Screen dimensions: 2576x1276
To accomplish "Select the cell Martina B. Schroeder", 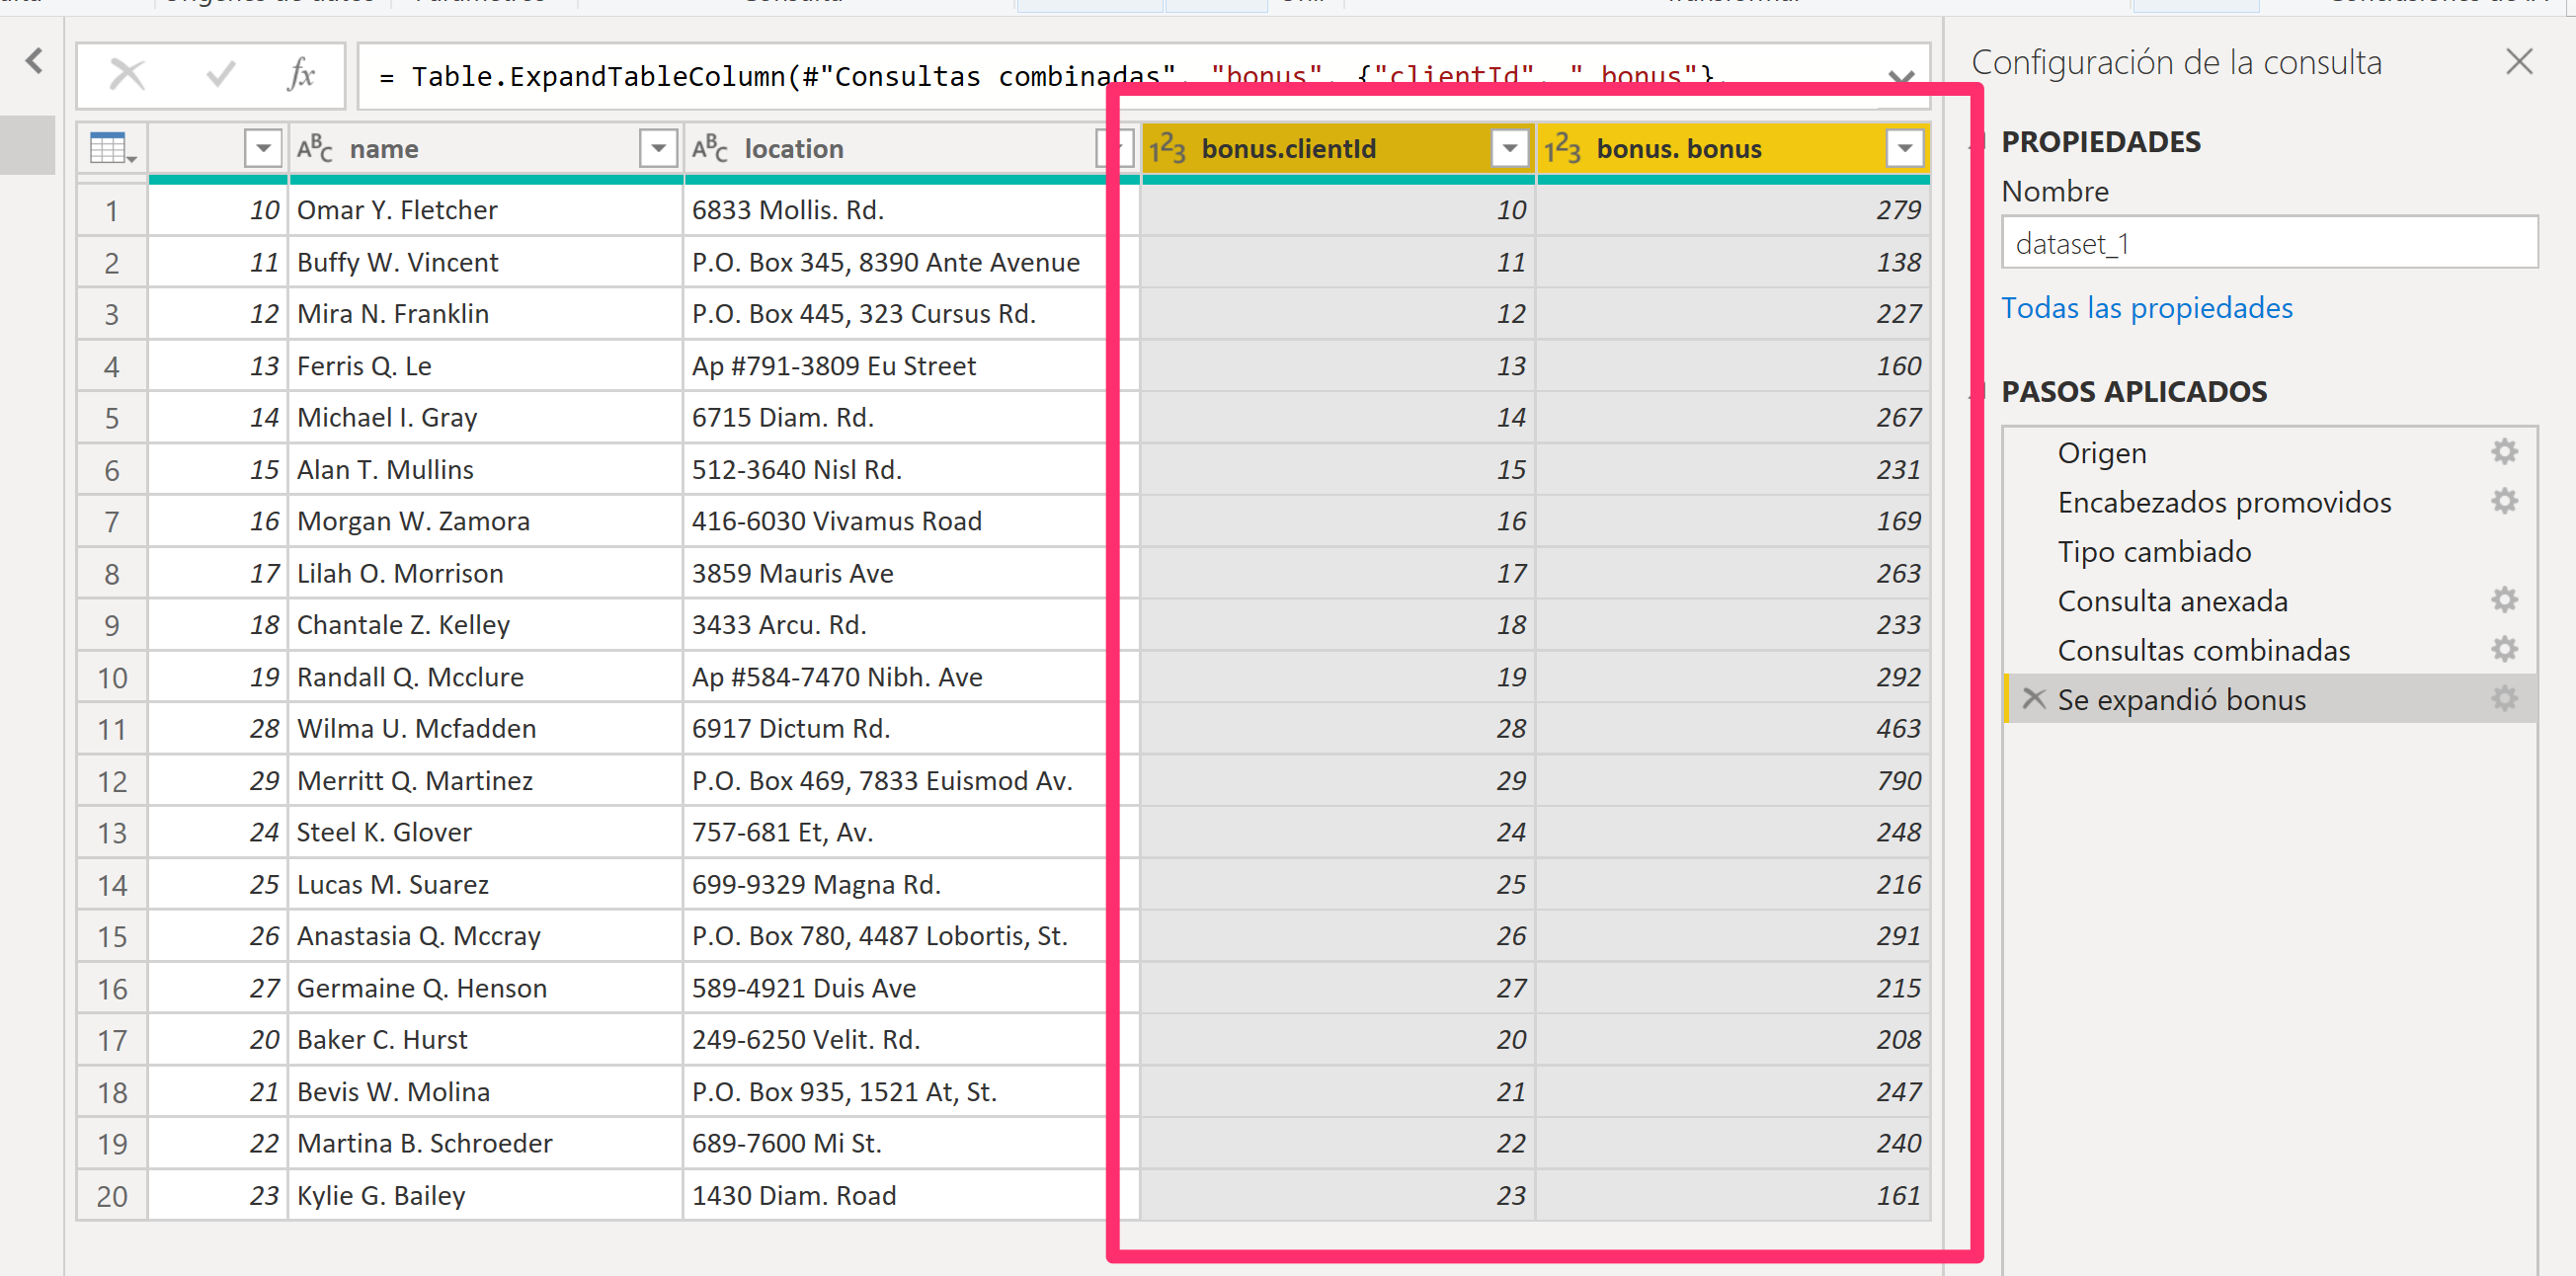I will pos(485,1143).
